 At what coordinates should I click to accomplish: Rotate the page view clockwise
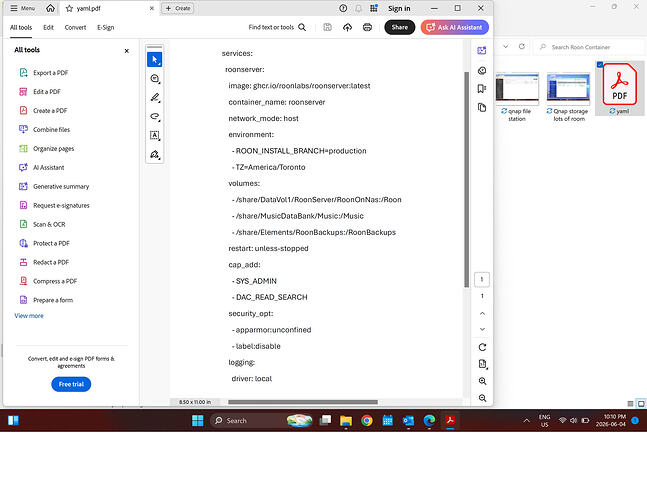[x=482, y=347]
